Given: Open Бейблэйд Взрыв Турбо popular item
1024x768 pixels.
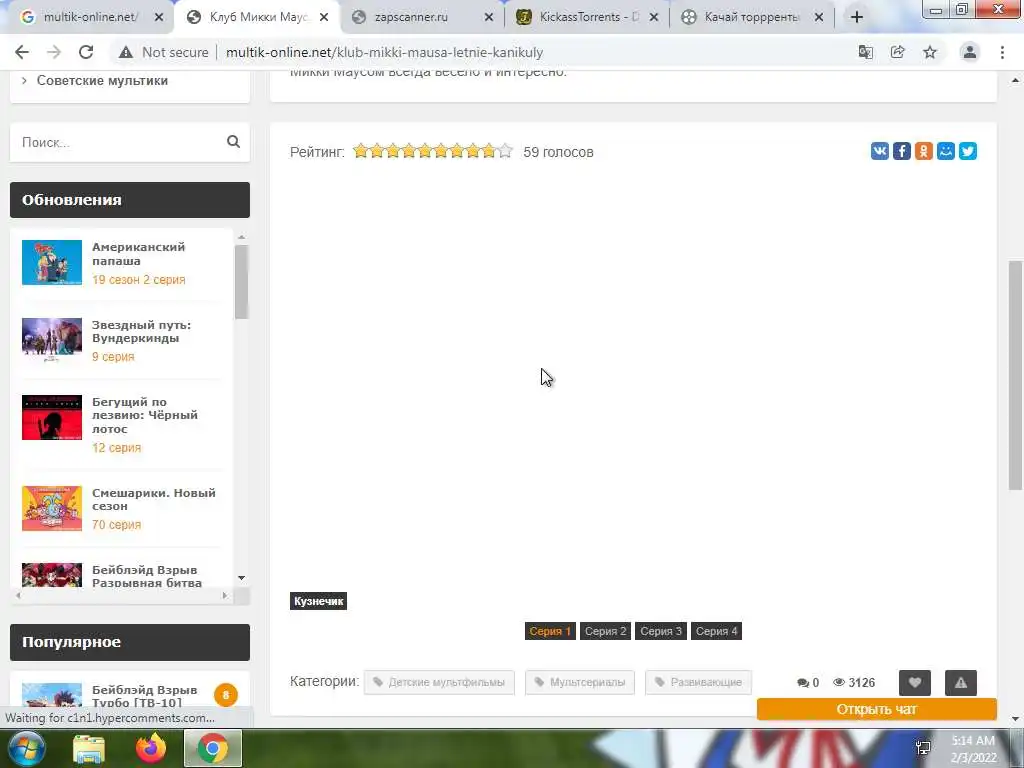Looking at the screenshot, I should tap(144, 696).
